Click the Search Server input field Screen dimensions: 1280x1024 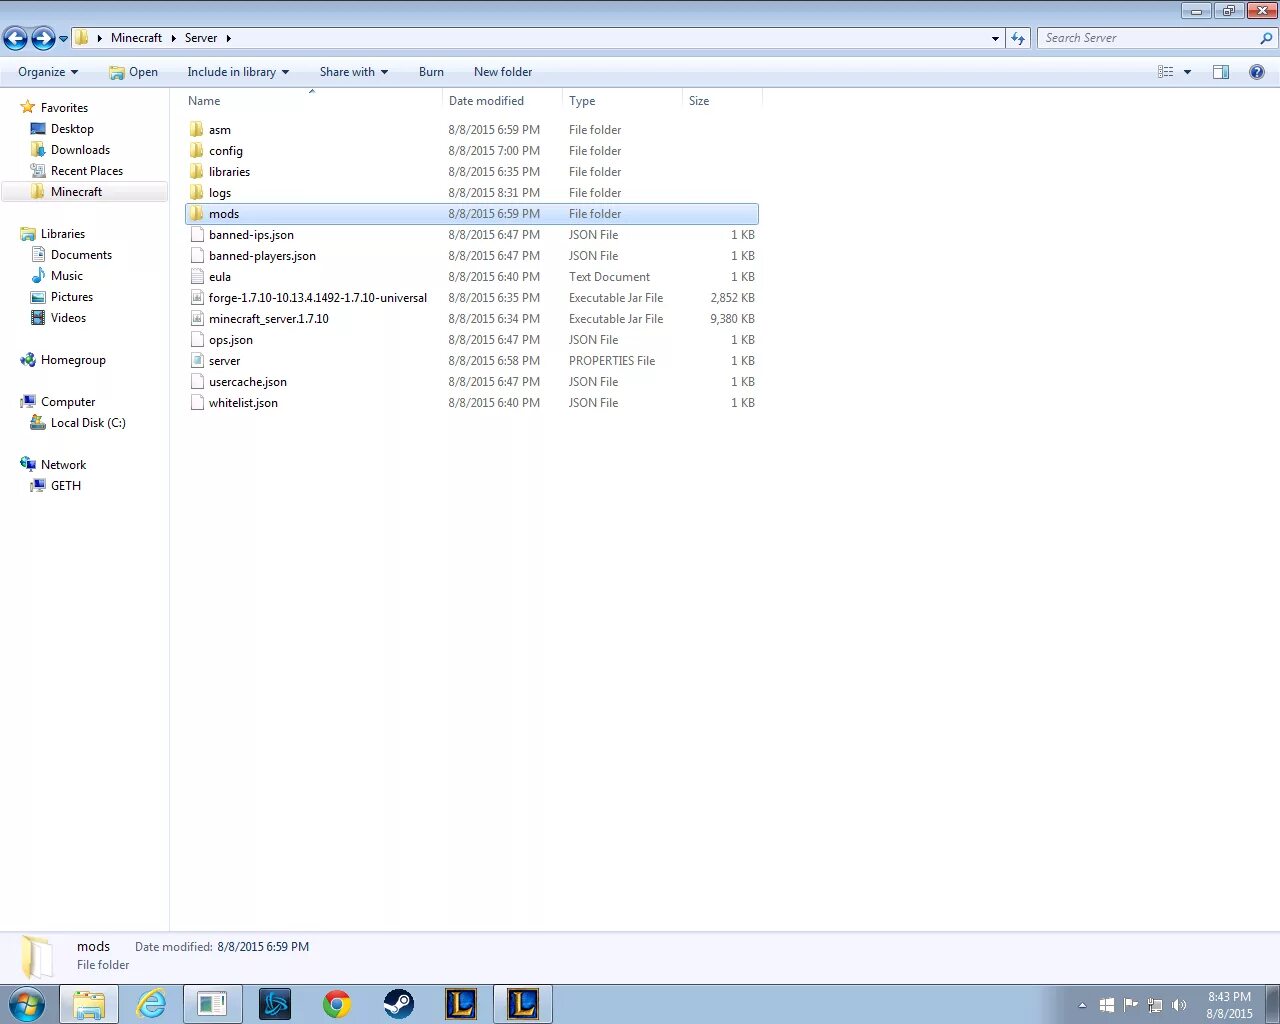1148,38
